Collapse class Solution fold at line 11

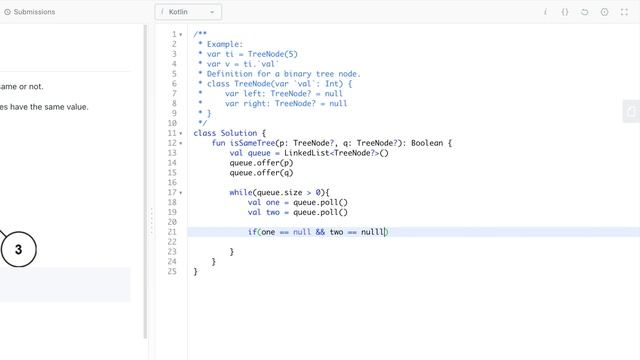tap(181, 133)
